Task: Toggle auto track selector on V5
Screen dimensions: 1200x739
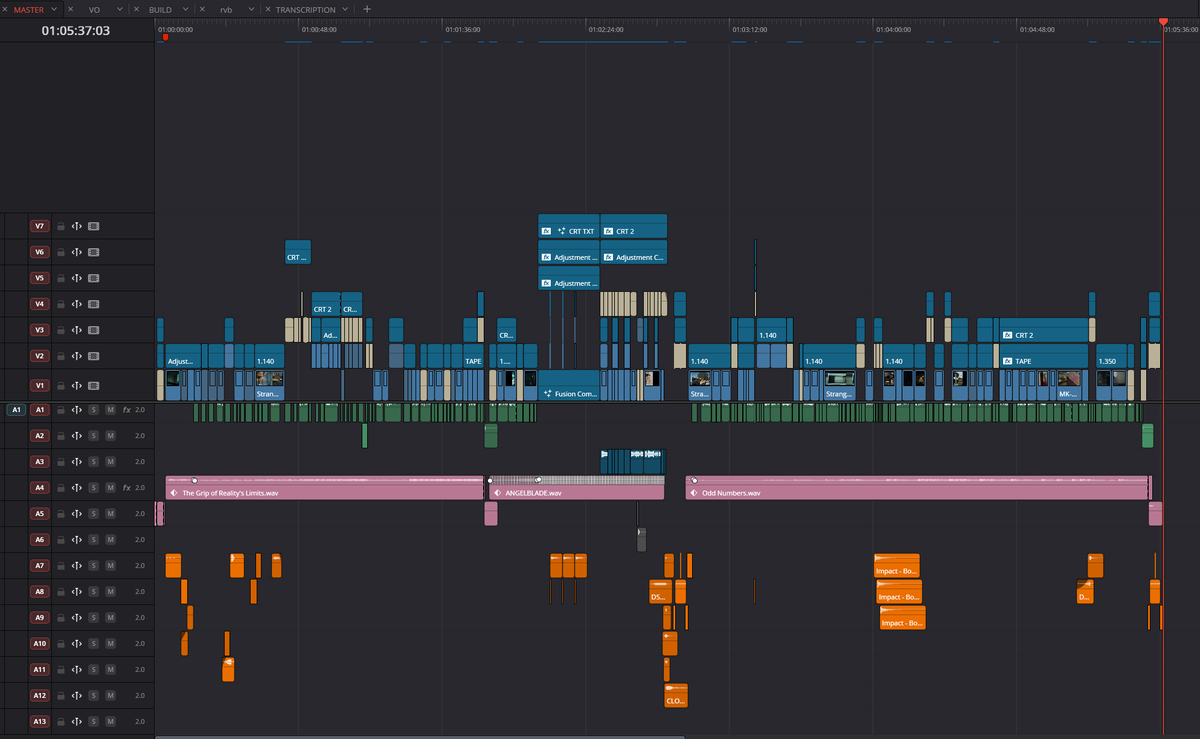Action: pos(76,278)
